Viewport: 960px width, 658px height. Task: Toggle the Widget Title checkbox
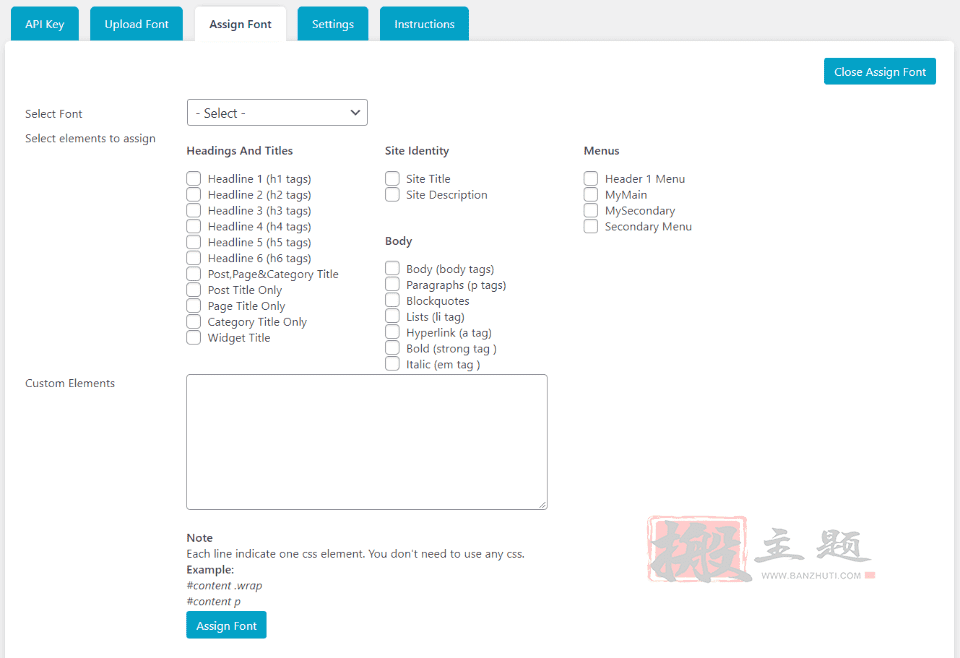point(193,338)
